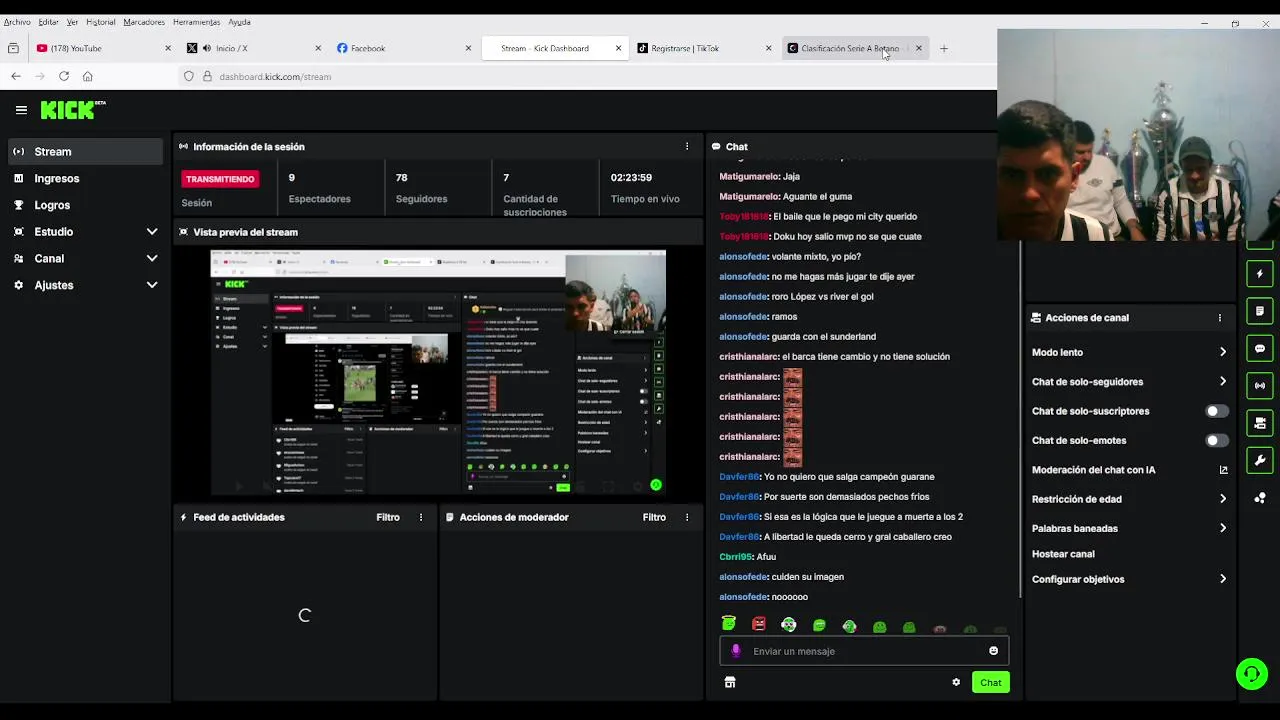Viewport: 1280px width, 720px height.
Task: Open the Historial menu
Action: click(x=101, y=22)
